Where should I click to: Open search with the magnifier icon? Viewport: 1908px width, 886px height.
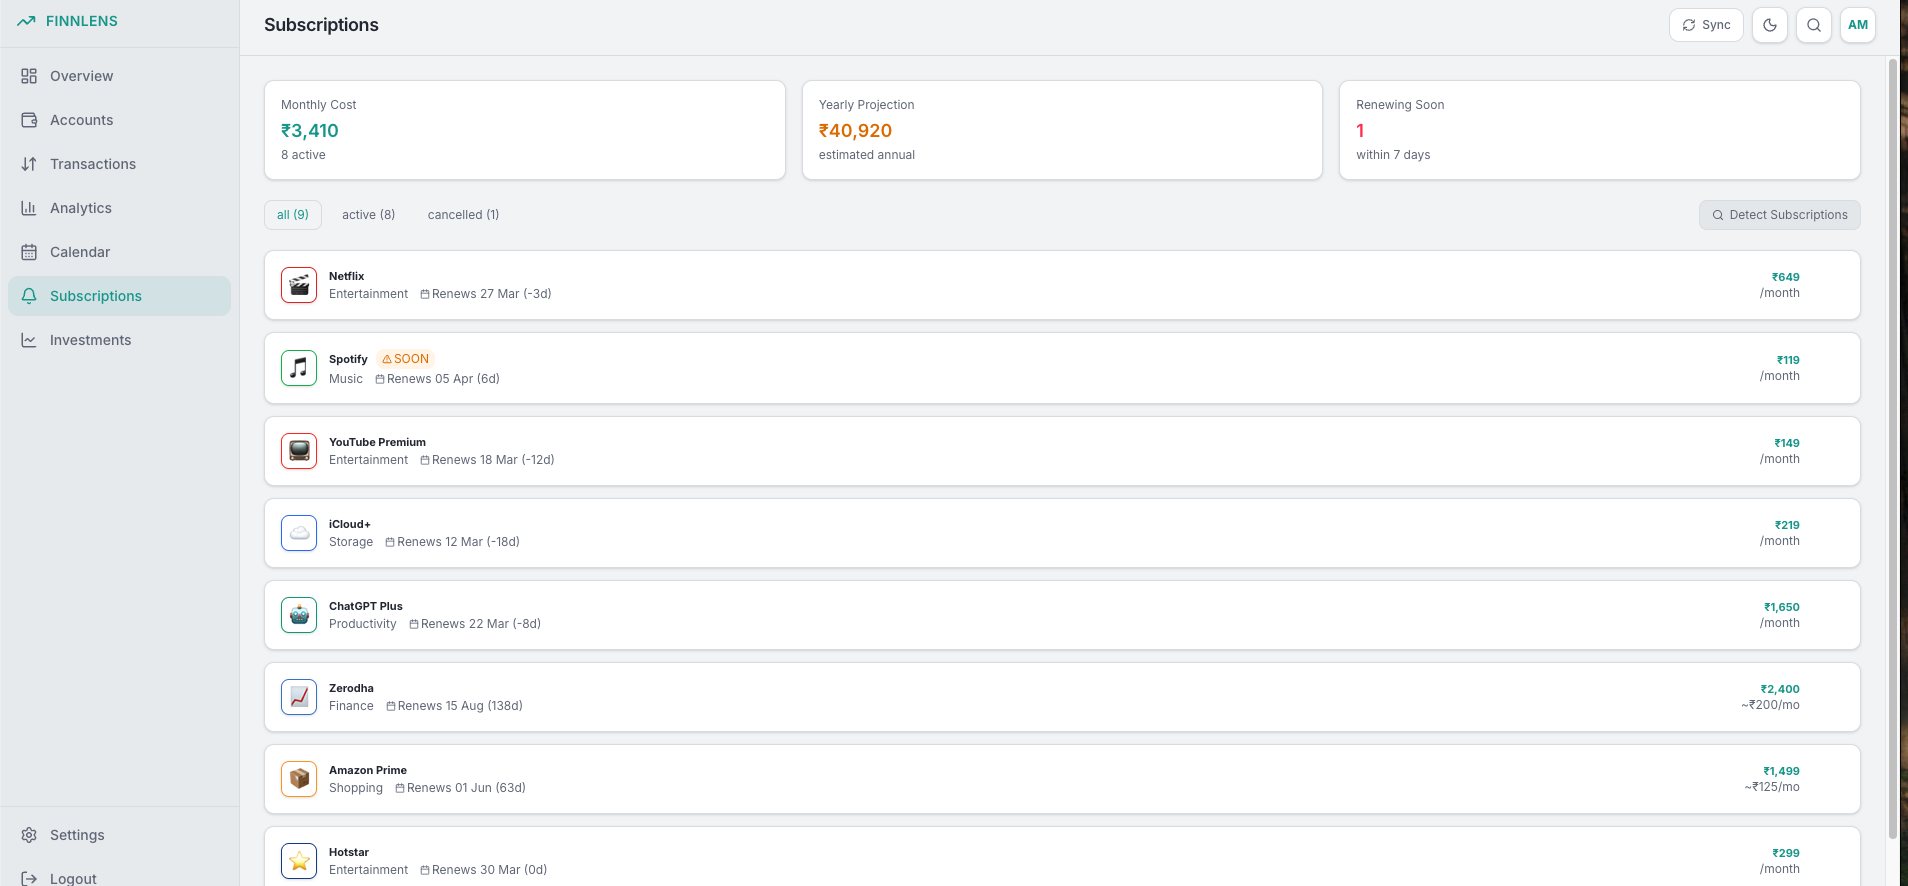[x=1814, y=25]
